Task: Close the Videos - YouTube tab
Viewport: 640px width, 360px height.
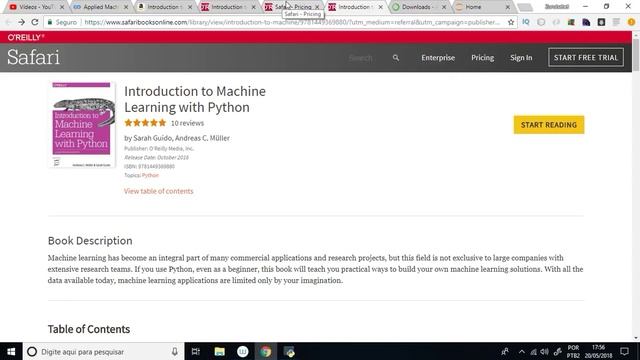Action: pos(62,7)
